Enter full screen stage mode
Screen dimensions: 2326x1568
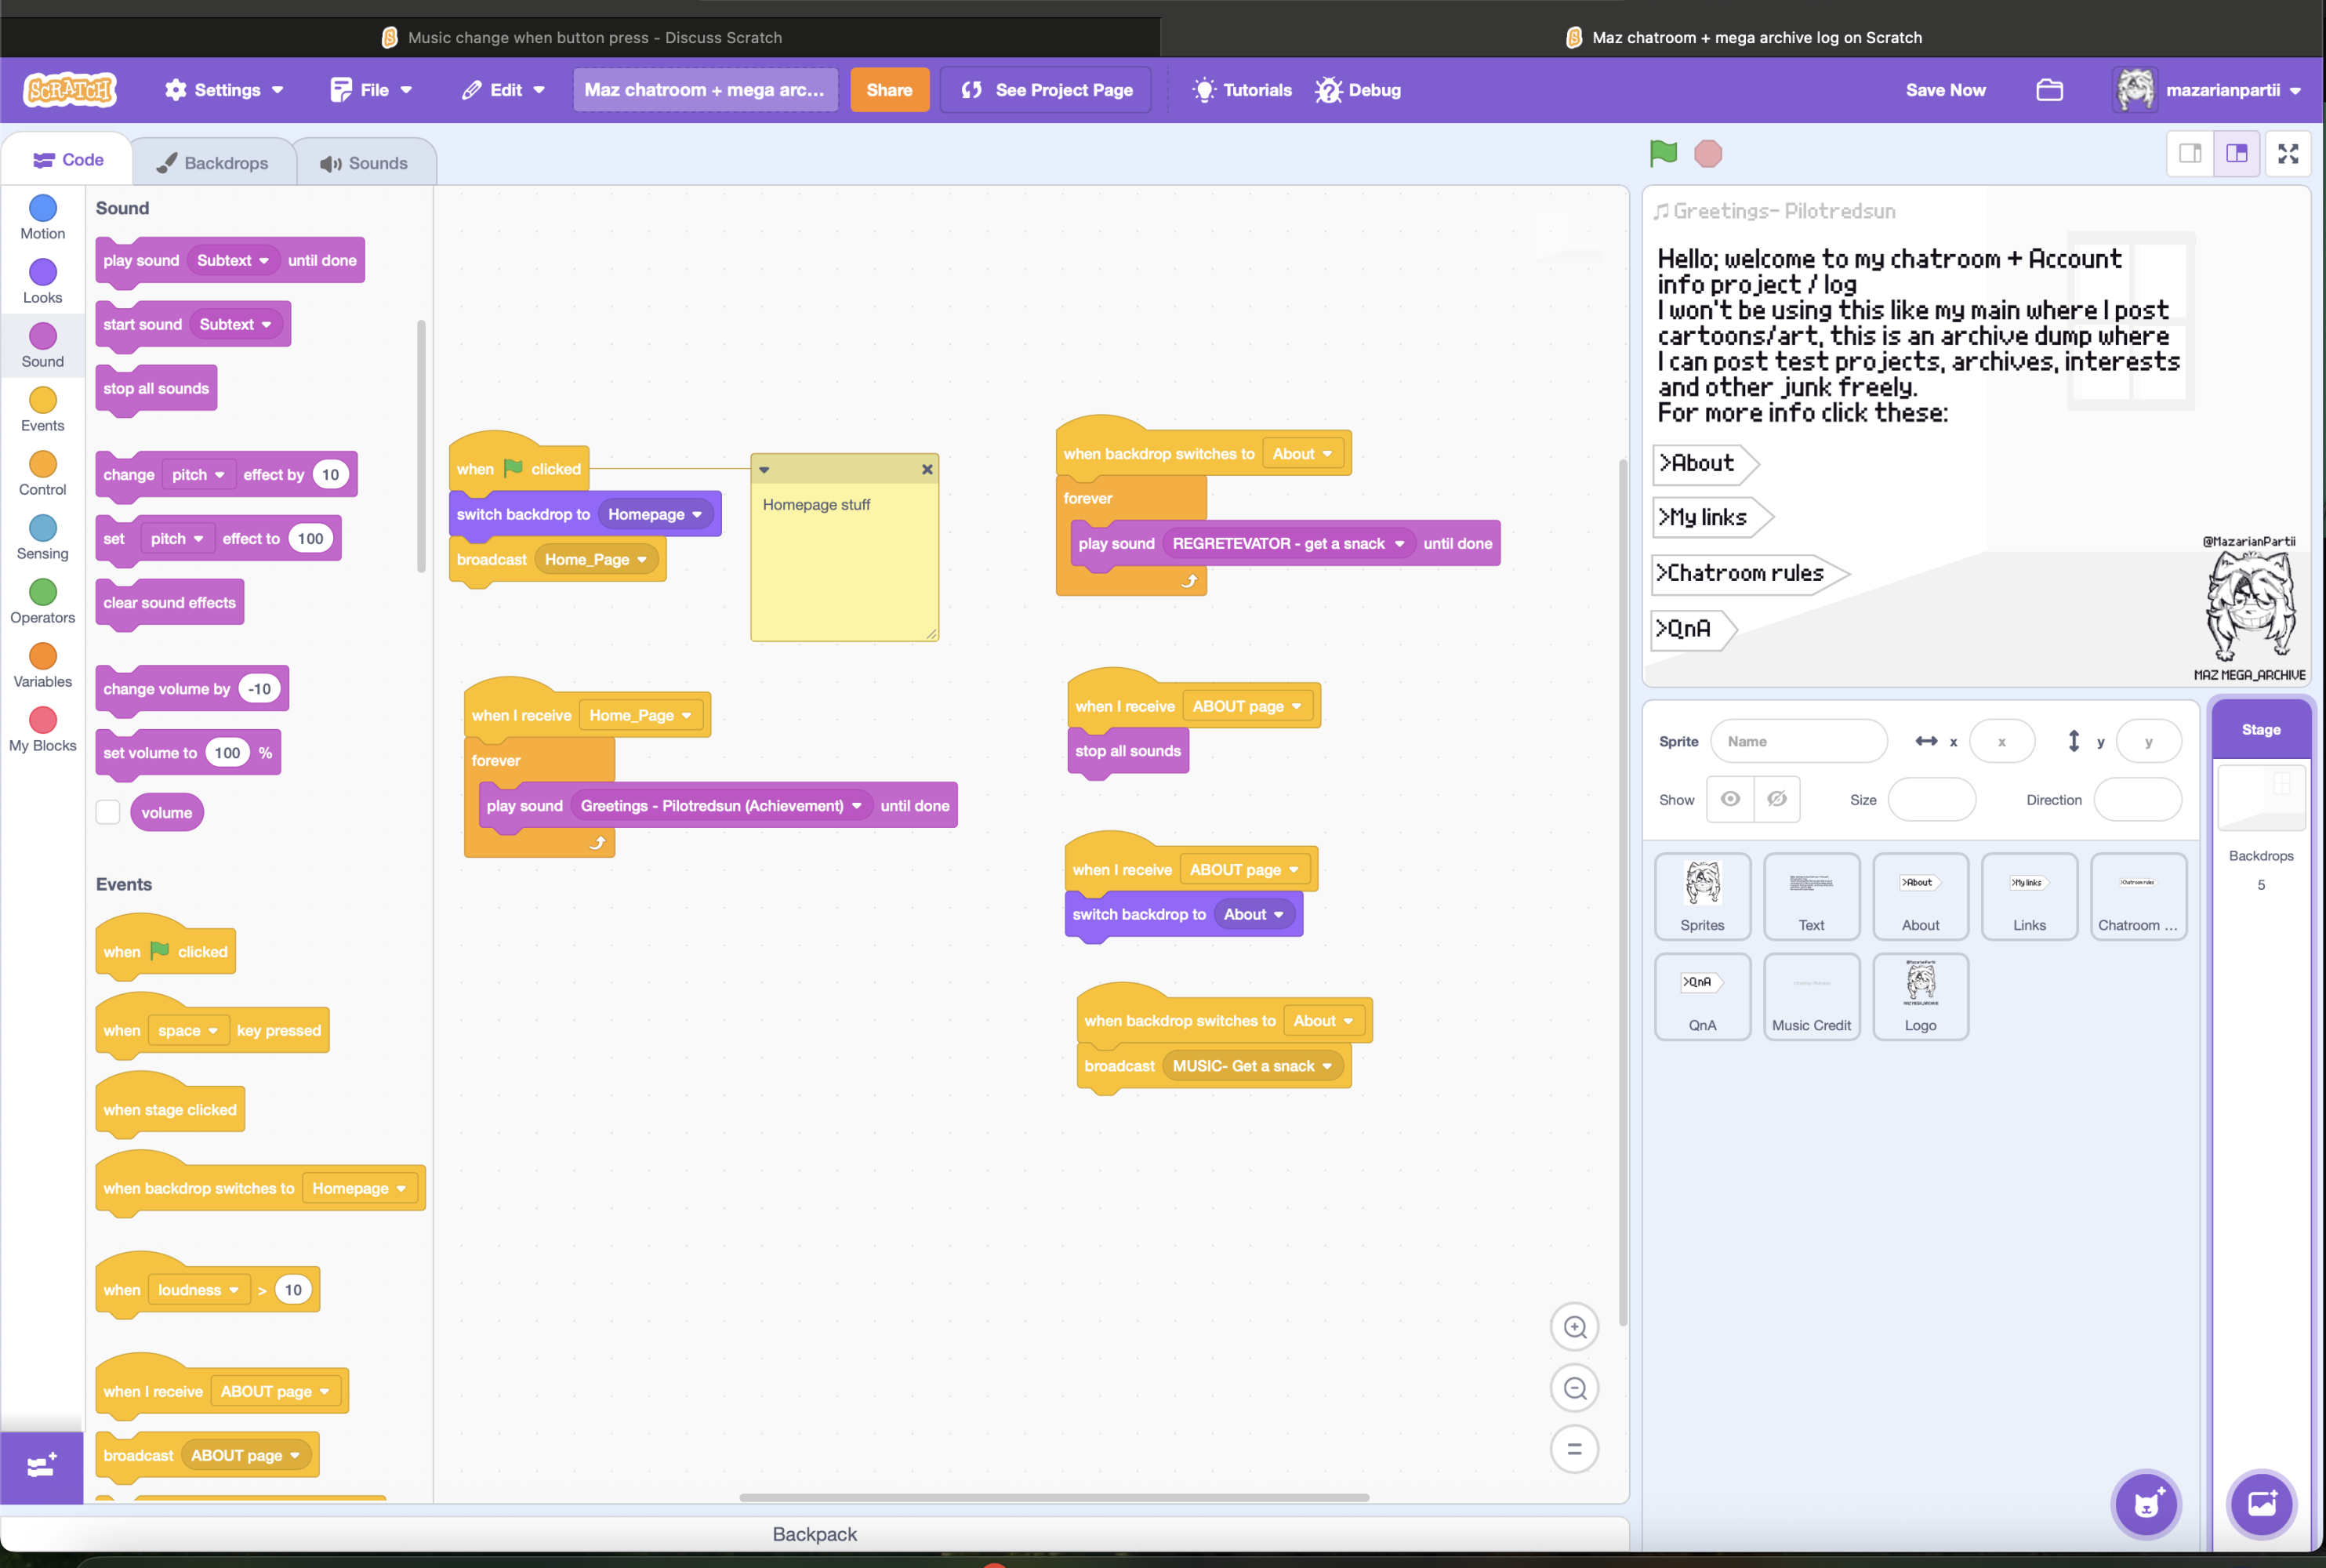coord(2287,153)
